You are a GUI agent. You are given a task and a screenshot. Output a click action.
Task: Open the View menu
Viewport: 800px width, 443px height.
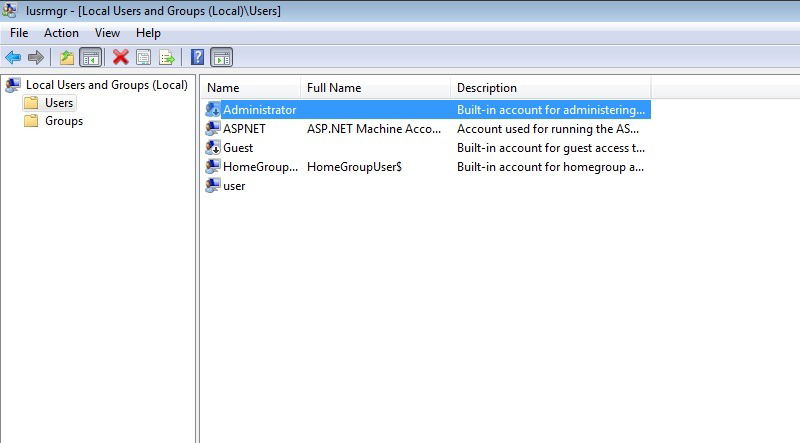[x=107, y=33]
